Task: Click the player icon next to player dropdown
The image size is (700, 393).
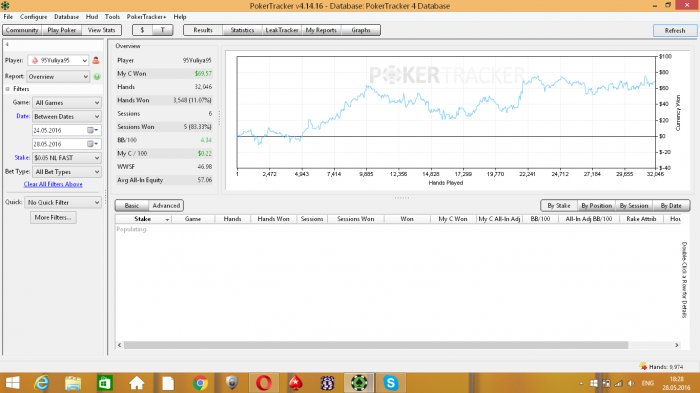Action: [96, 60]
